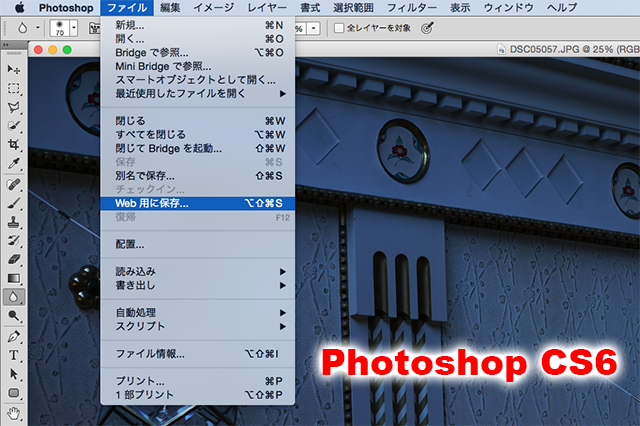Select the Clone Stamp tool
Viewport: 640px width, 426px height.
(x=13, y=222)
